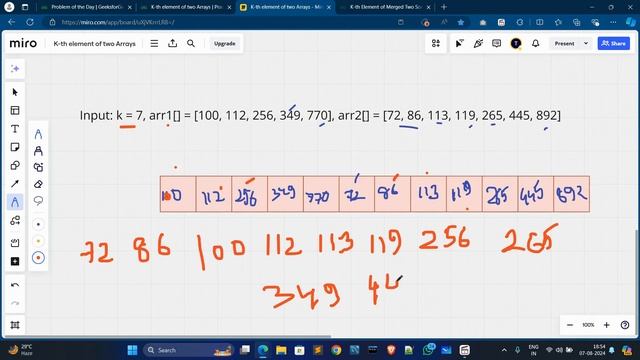Open shapes and diagram apps tool
This screenshot has width=640, height=360.
coord(15,221)
